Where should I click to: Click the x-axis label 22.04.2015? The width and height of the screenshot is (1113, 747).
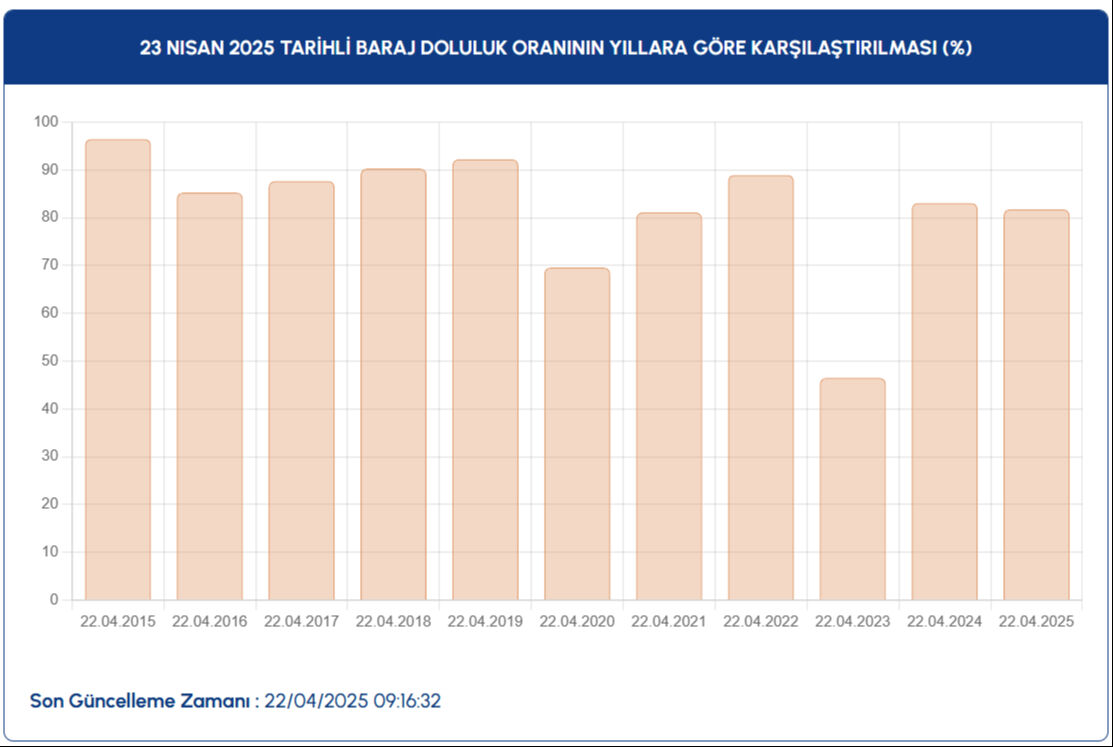118,622
